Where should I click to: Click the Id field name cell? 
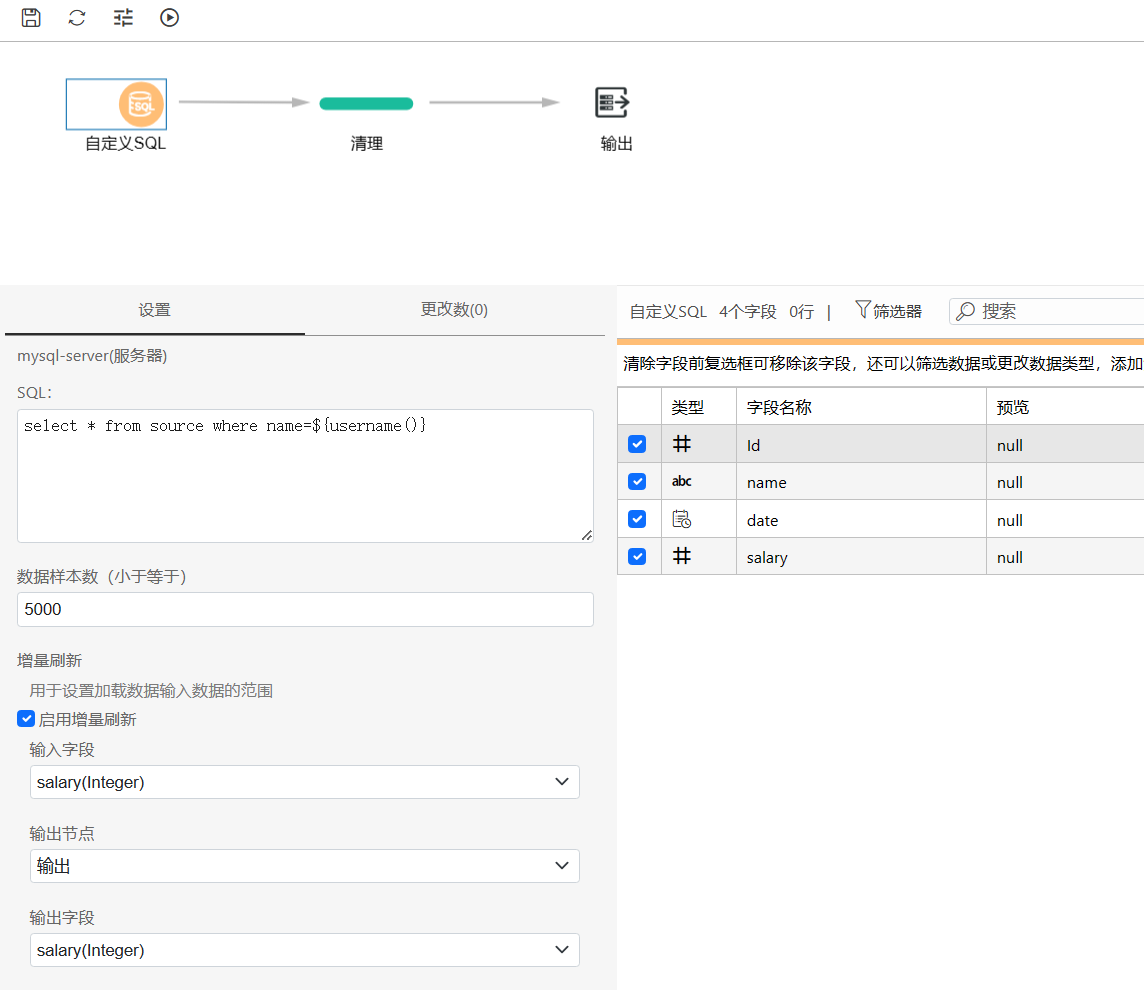click(862, 445)
